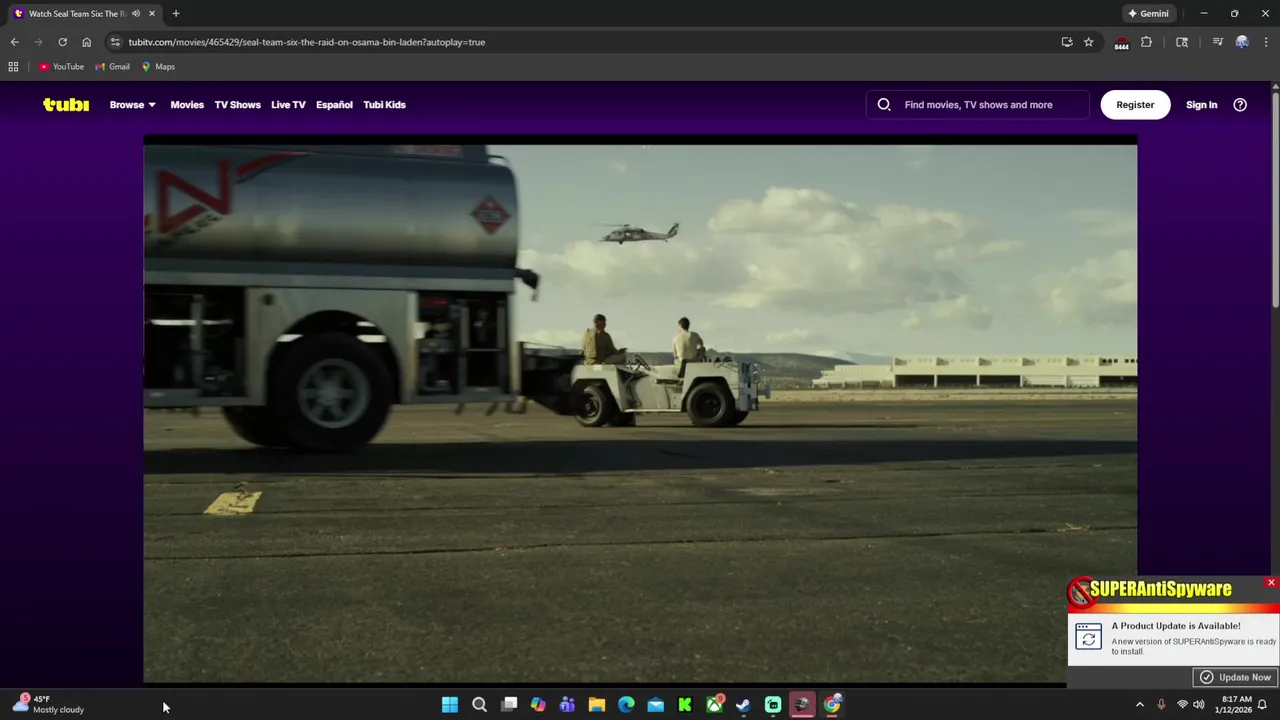Open the red 8444 extension
The width and height of the screenshot is (1280, 720).
point(1122,43)
